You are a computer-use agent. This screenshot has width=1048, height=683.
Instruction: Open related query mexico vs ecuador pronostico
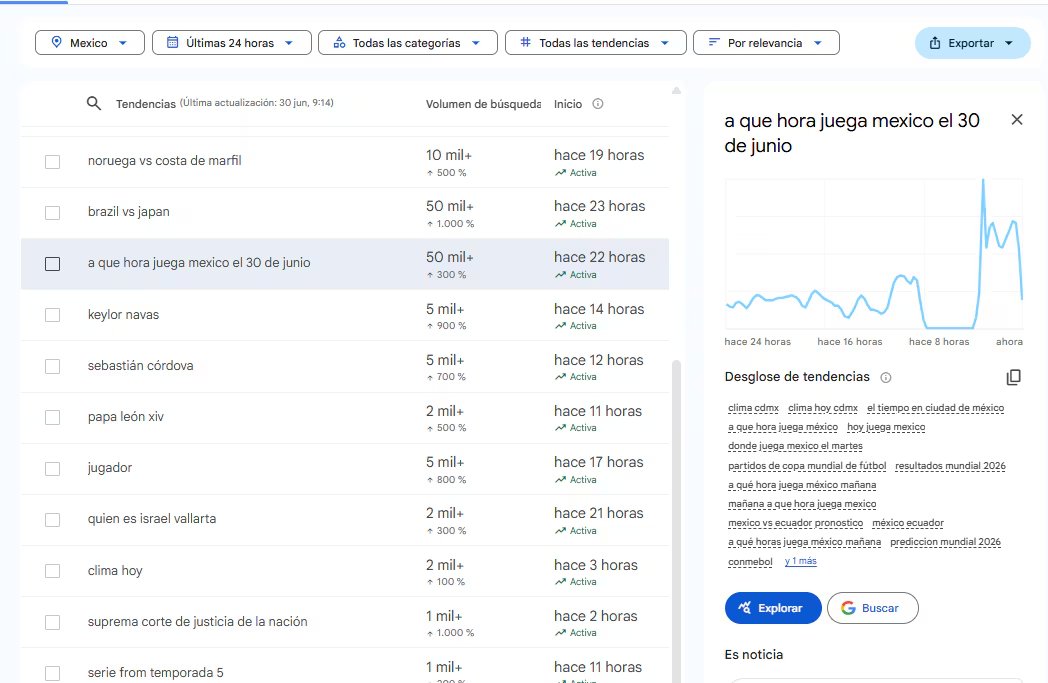pyautogui.click(x=795, y=523)
